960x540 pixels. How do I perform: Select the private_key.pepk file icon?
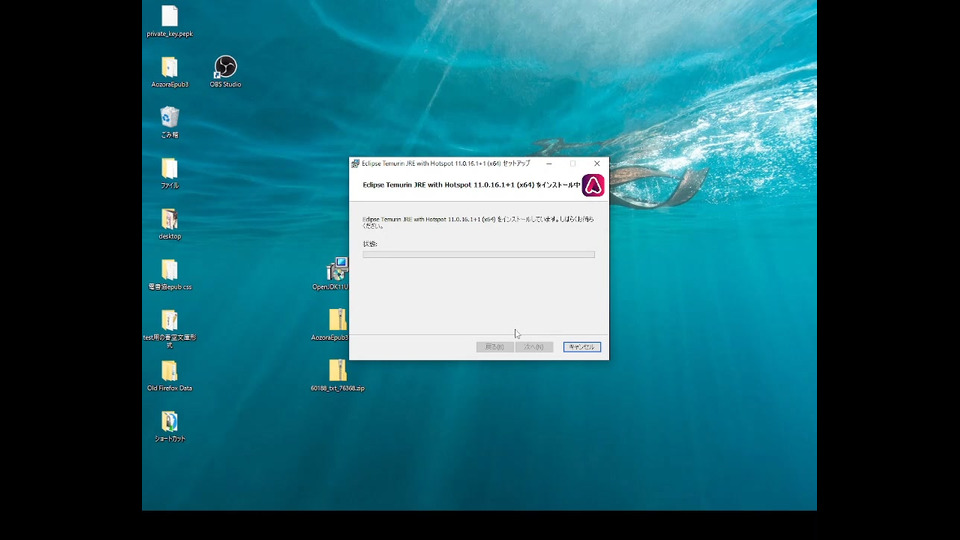coord(170,16)
